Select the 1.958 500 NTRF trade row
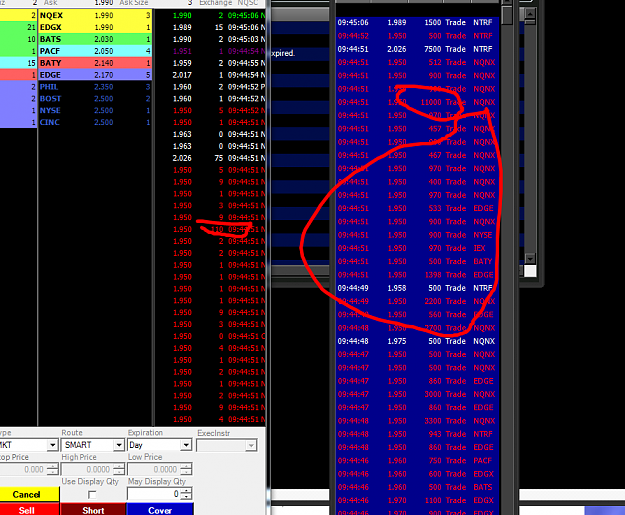This screenshot has height=515, width=625. (x=418, y=288)
